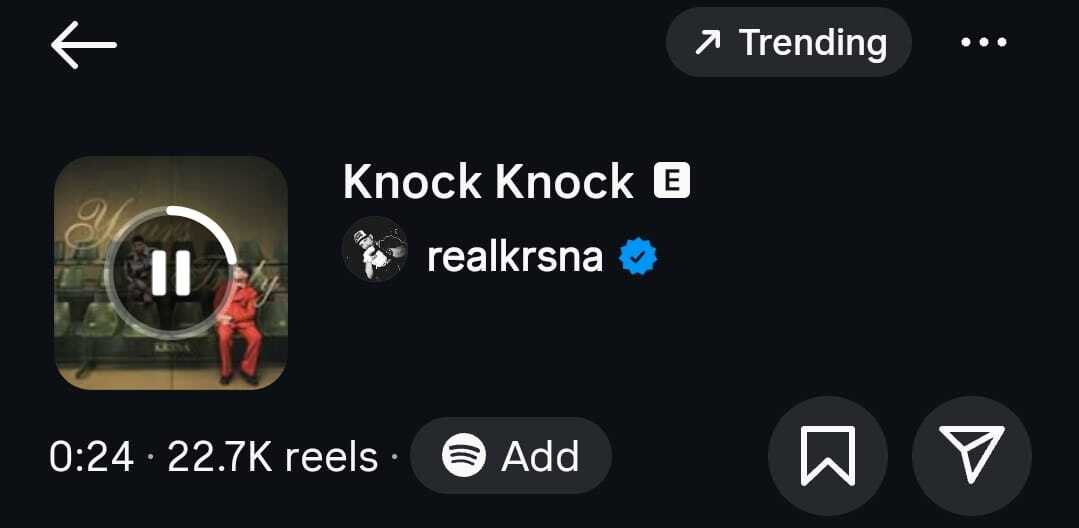Pause the audio preview playback
This screenshot has width=1079, height=528.
point(171,273)
